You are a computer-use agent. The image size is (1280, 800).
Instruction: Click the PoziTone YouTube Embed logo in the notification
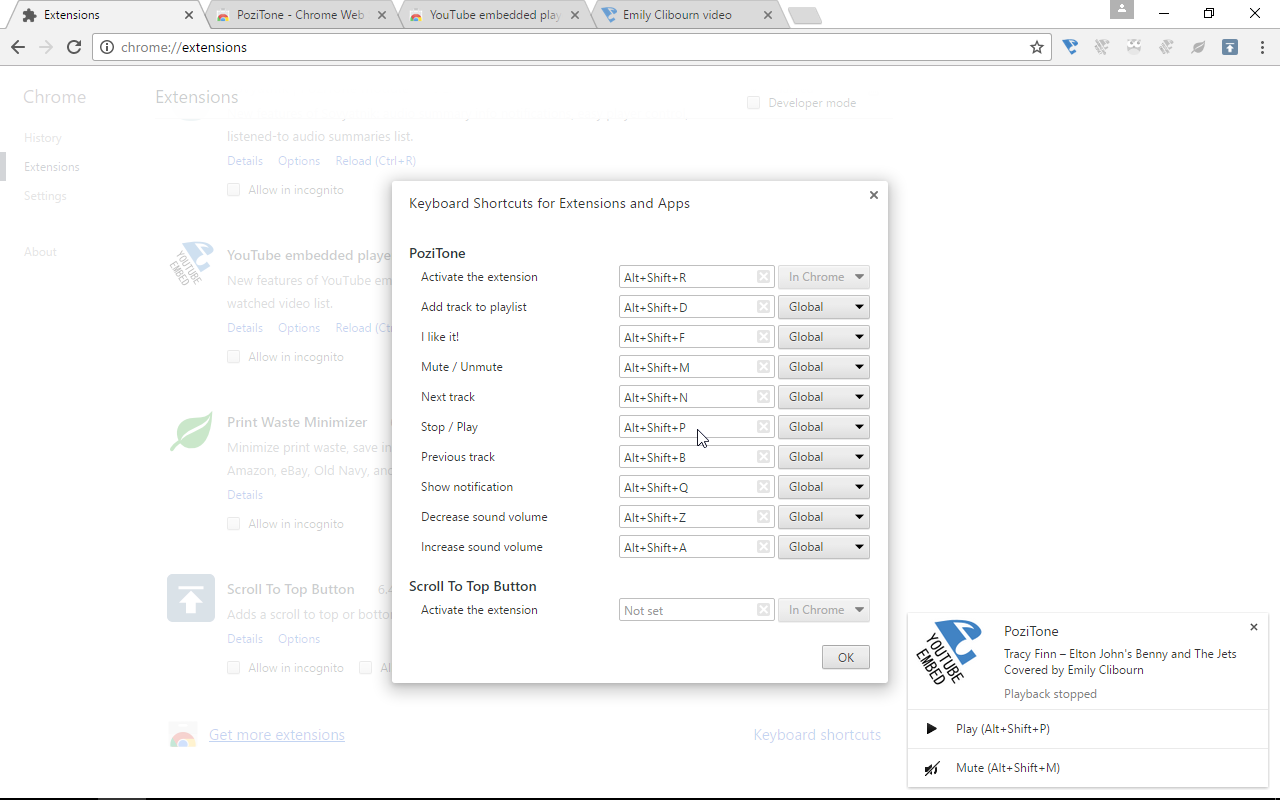pyautogui.click(x=949, y=652)
